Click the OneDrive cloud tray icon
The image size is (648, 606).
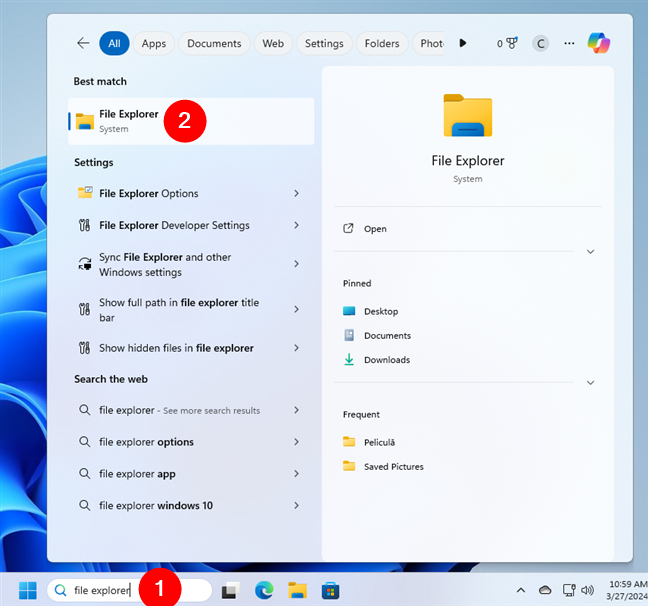pos(545,590)
